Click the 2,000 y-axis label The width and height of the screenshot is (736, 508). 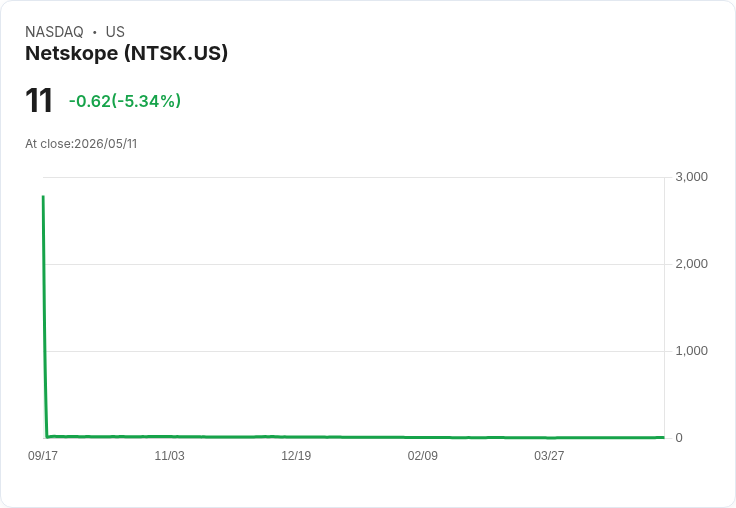point(691,264)
